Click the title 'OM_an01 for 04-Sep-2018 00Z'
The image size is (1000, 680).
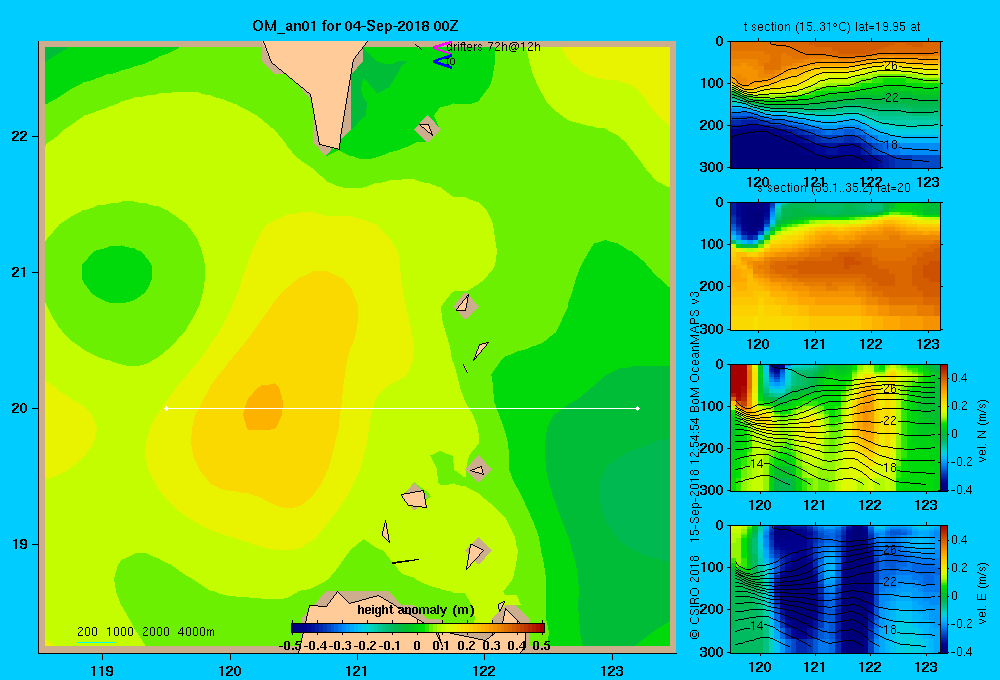[355, 26]
